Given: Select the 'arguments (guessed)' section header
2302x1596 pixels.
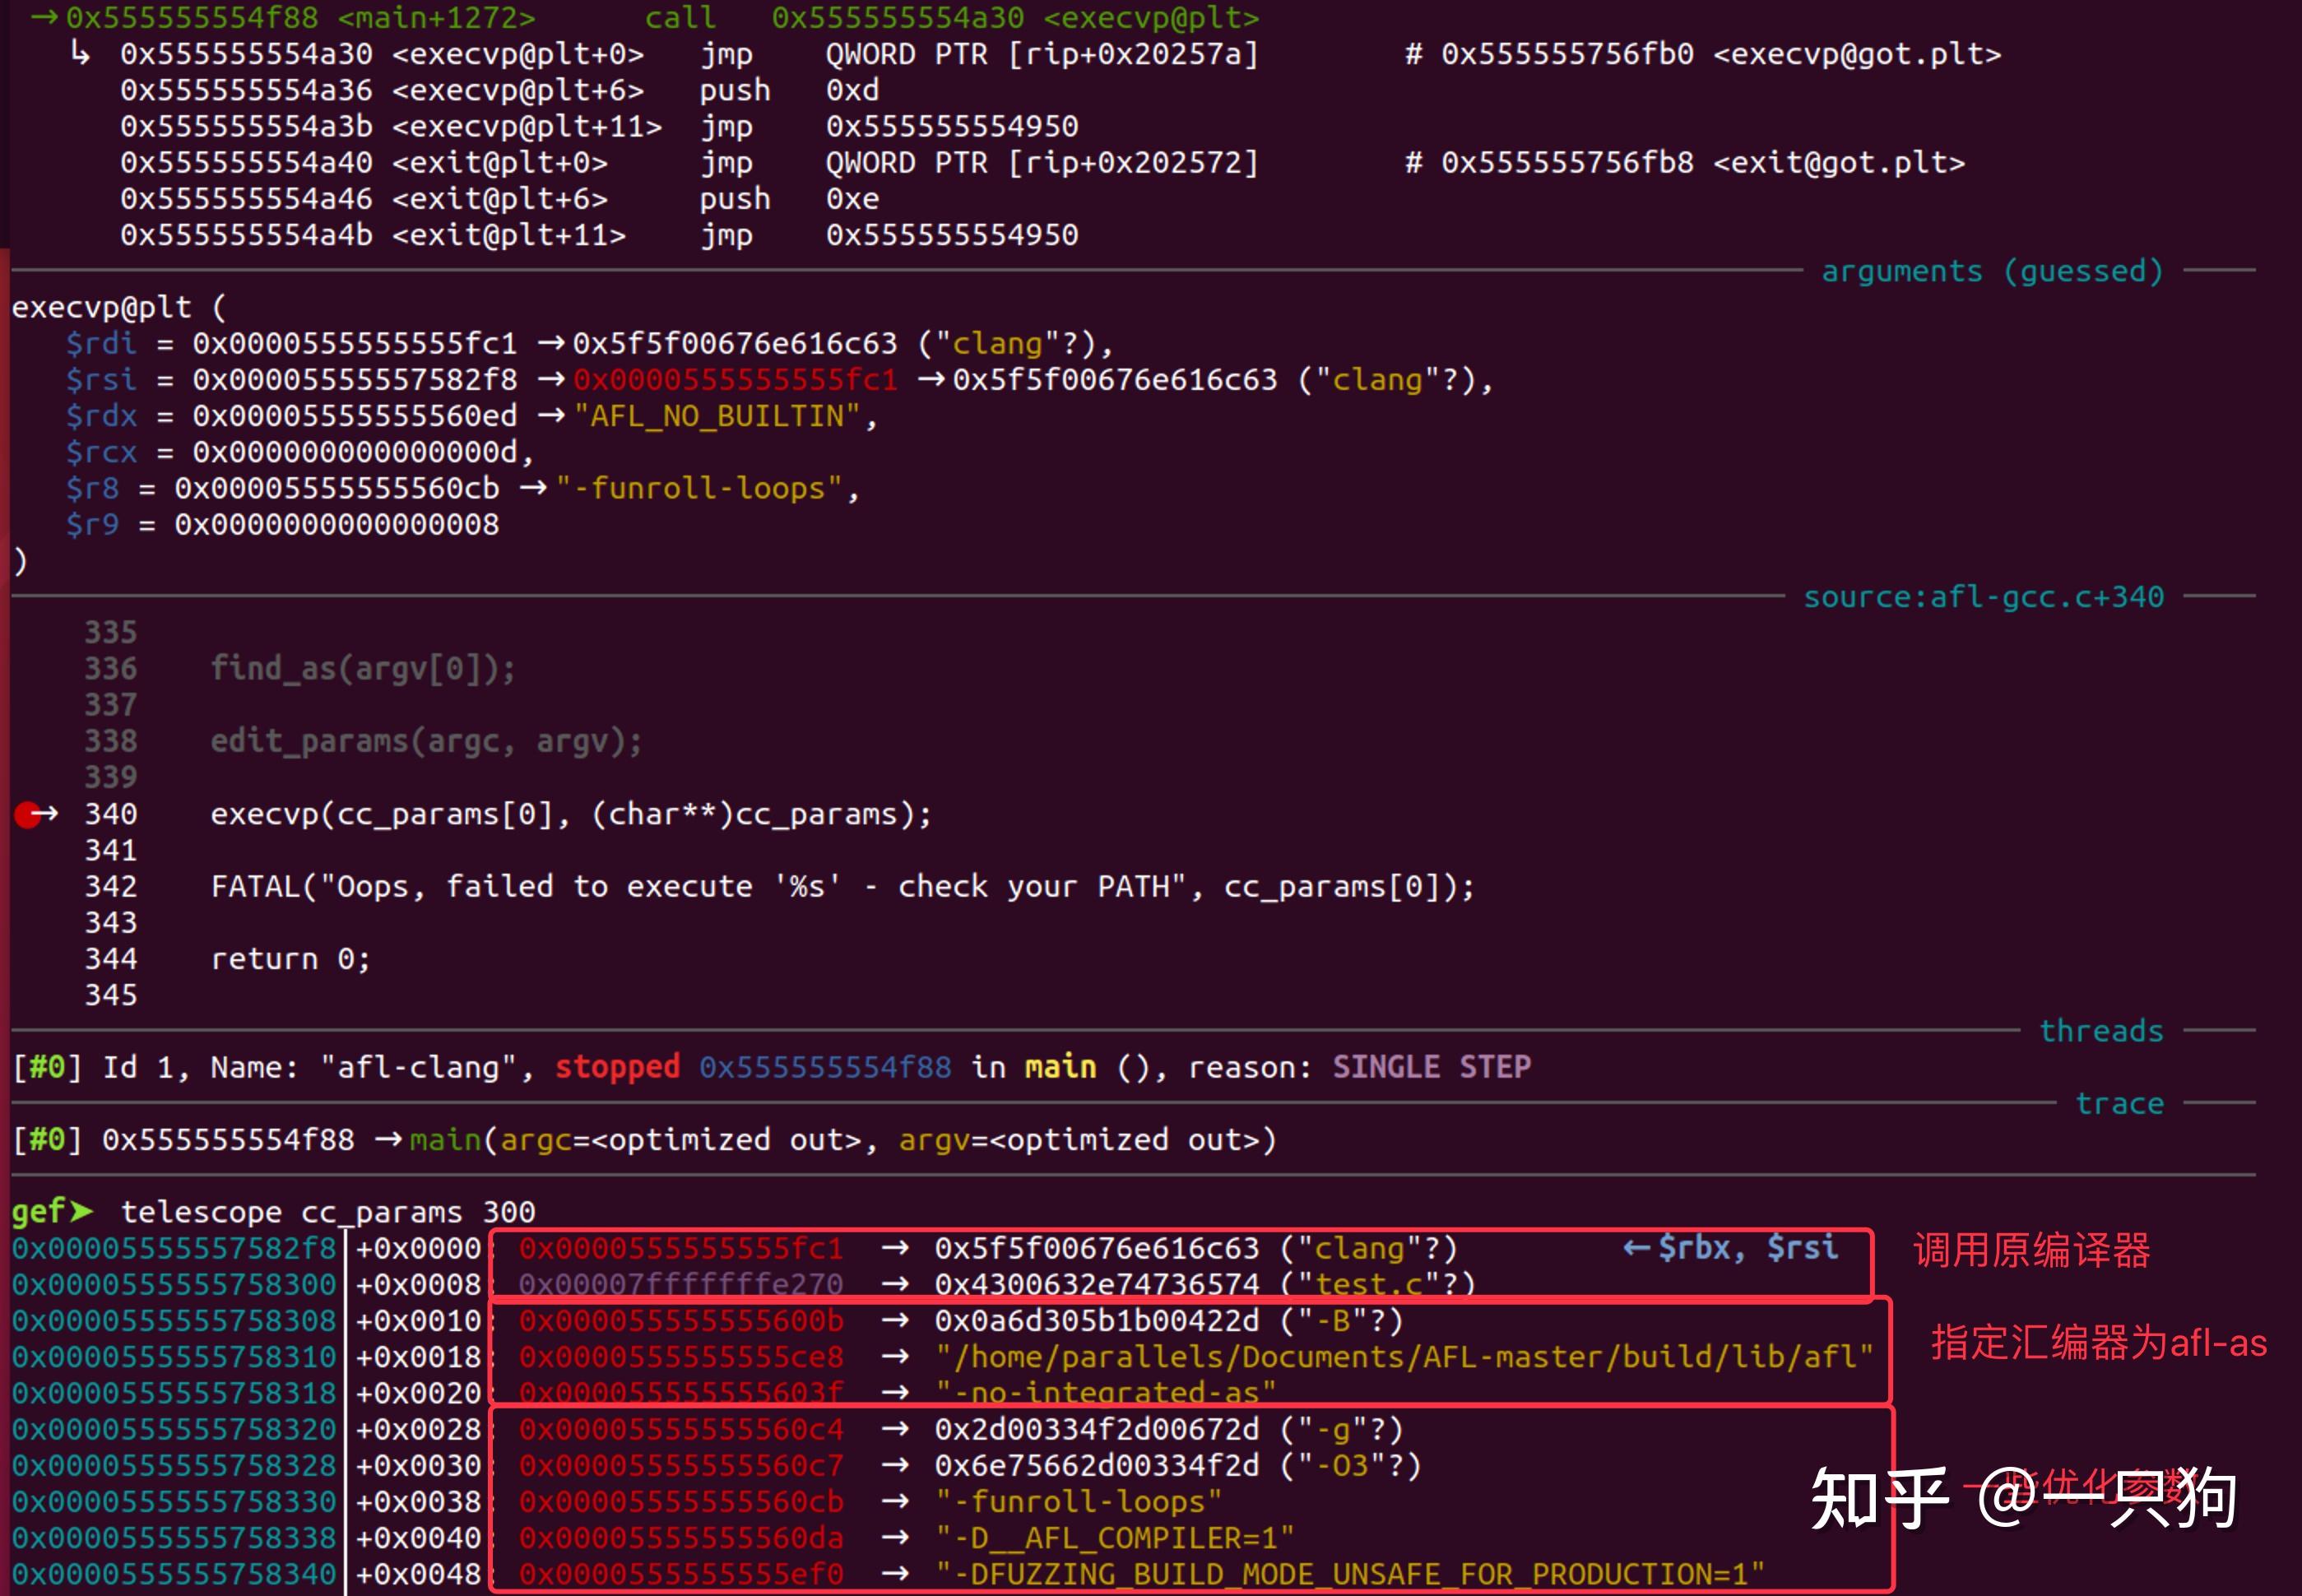Looking at the screenshot, I should pyautogui.click(x=1991, y=271).
